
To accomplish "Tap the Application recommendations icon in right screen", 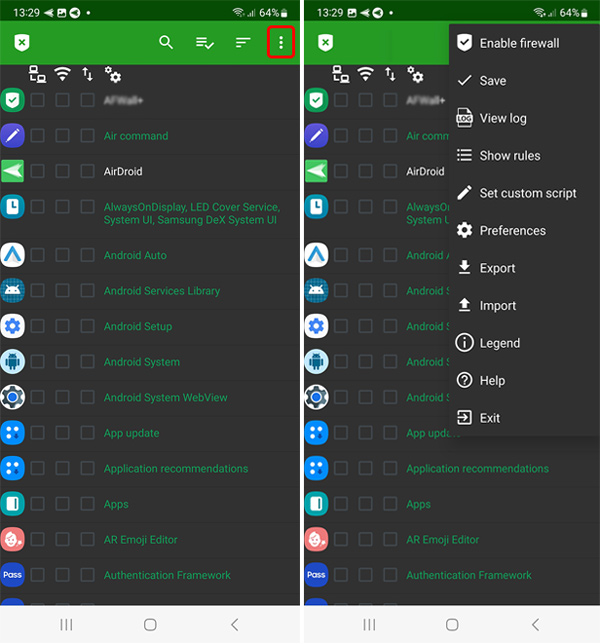I will [316, 468].
